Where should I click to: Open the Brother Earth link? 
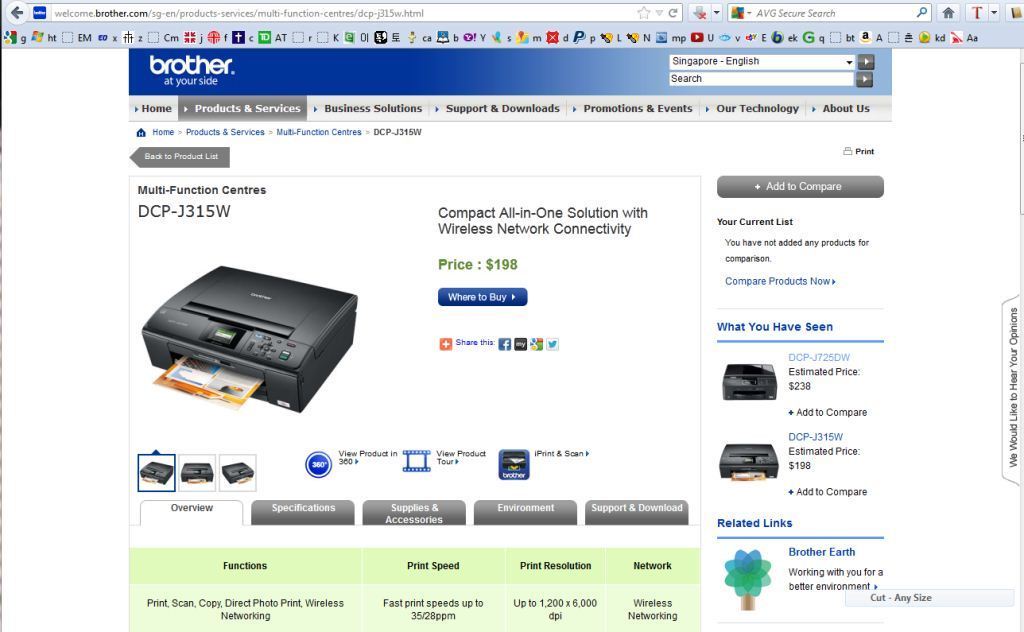(x=822, y=552)
